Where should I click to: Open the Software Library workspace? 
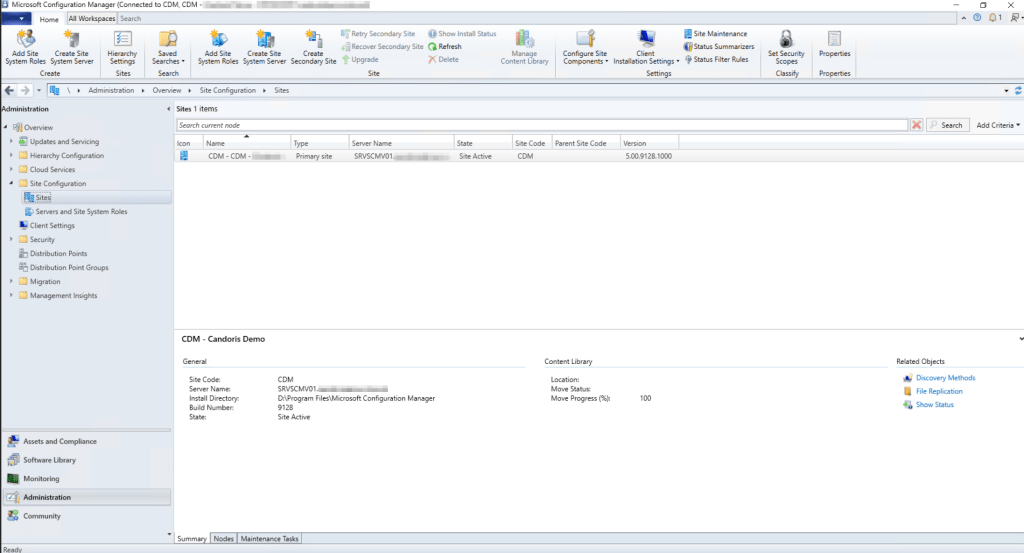50,460
